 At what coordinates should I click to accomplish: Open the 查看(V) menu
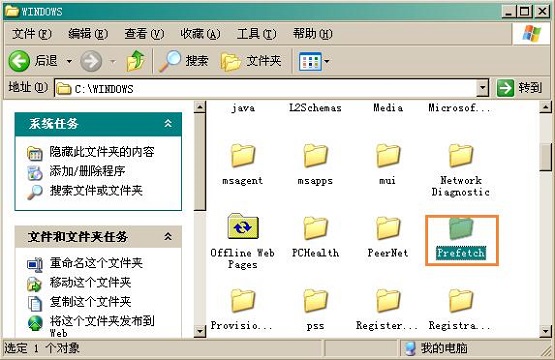[144, 34]
